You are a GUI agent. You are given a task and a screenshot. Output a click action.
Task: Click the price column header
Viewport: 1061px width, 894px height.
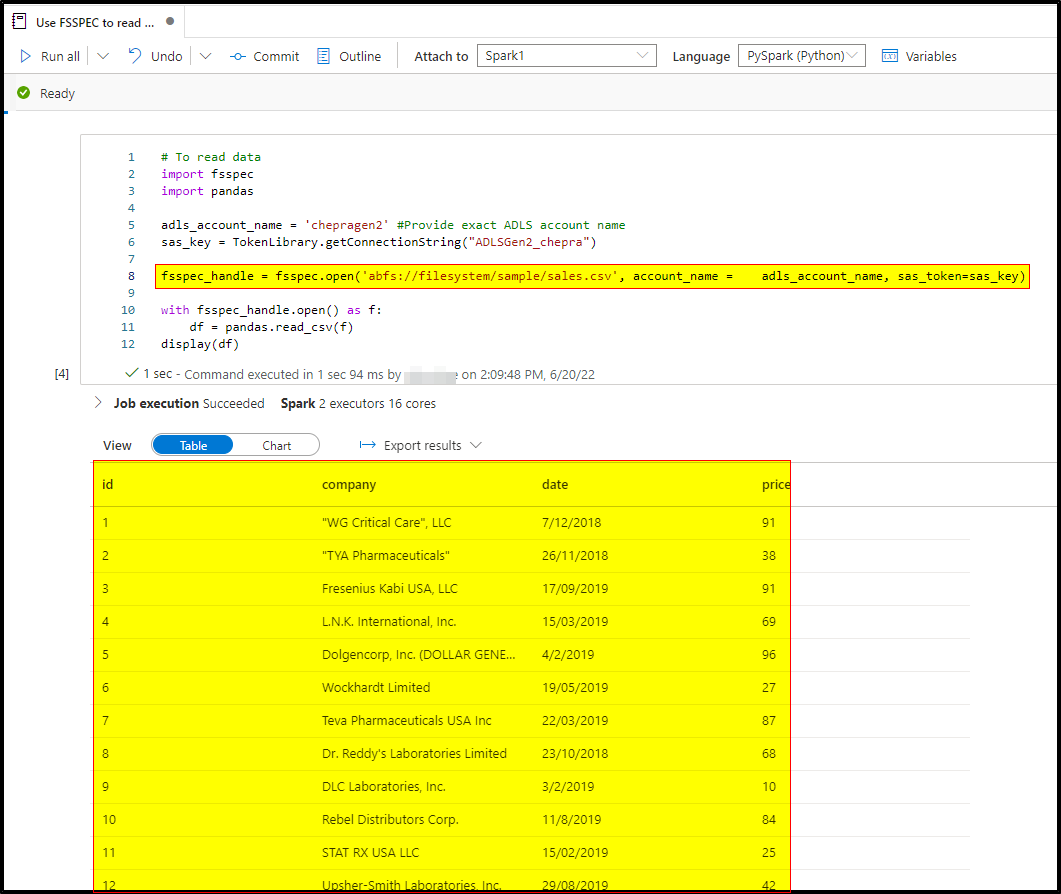pyautogui.click(x=775, y=485)
